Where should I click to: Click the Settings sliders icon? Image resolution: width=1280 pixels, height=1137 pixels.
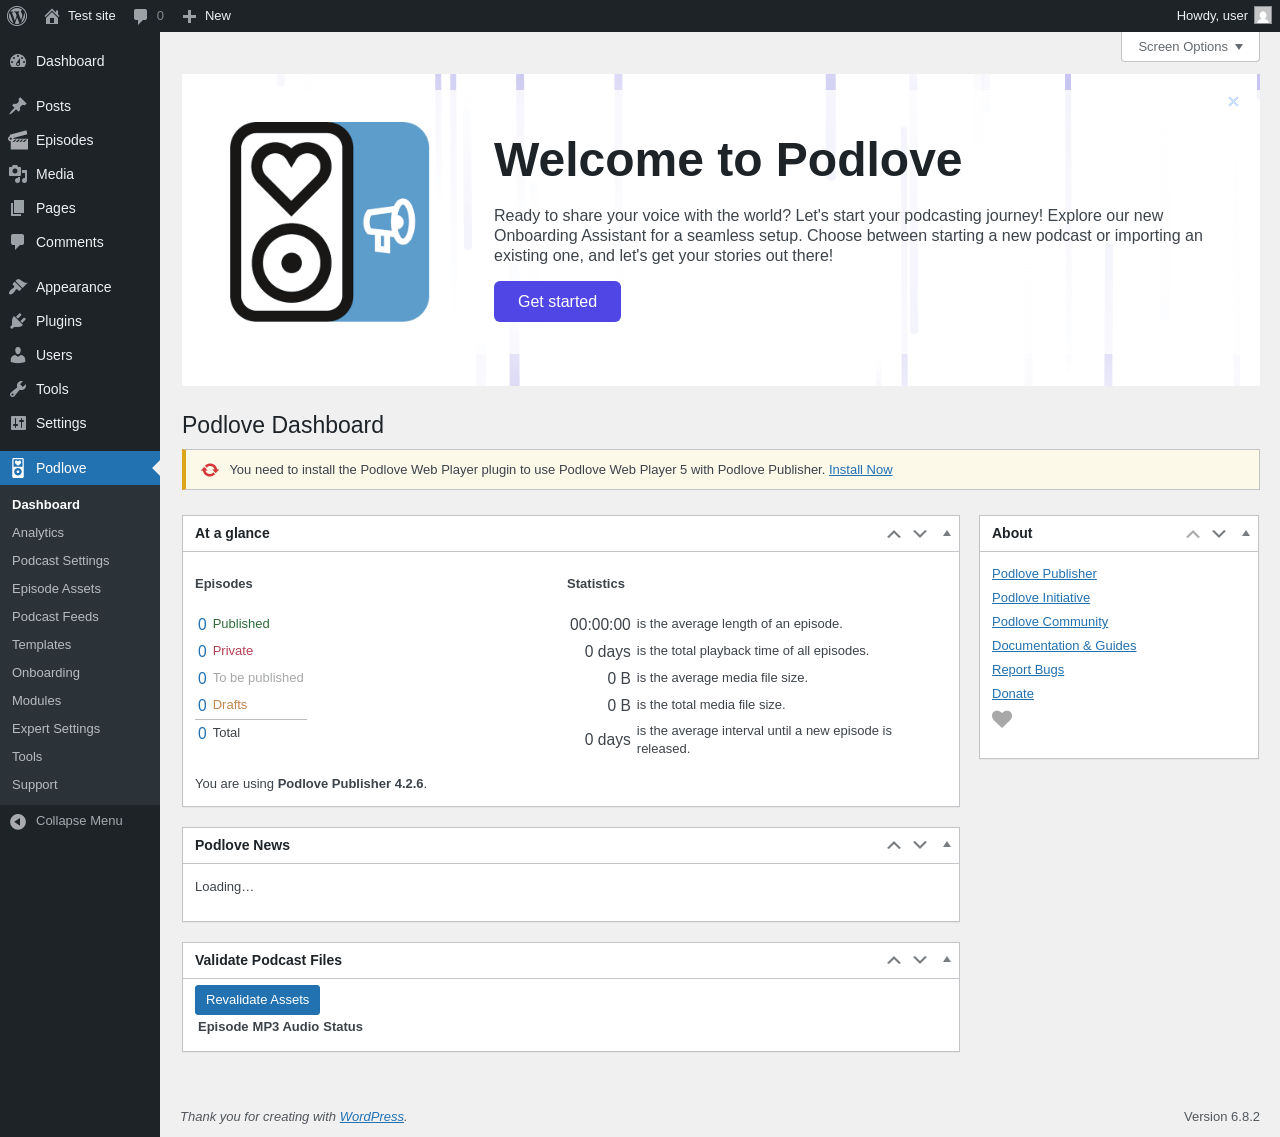click(x=18, y=423)
